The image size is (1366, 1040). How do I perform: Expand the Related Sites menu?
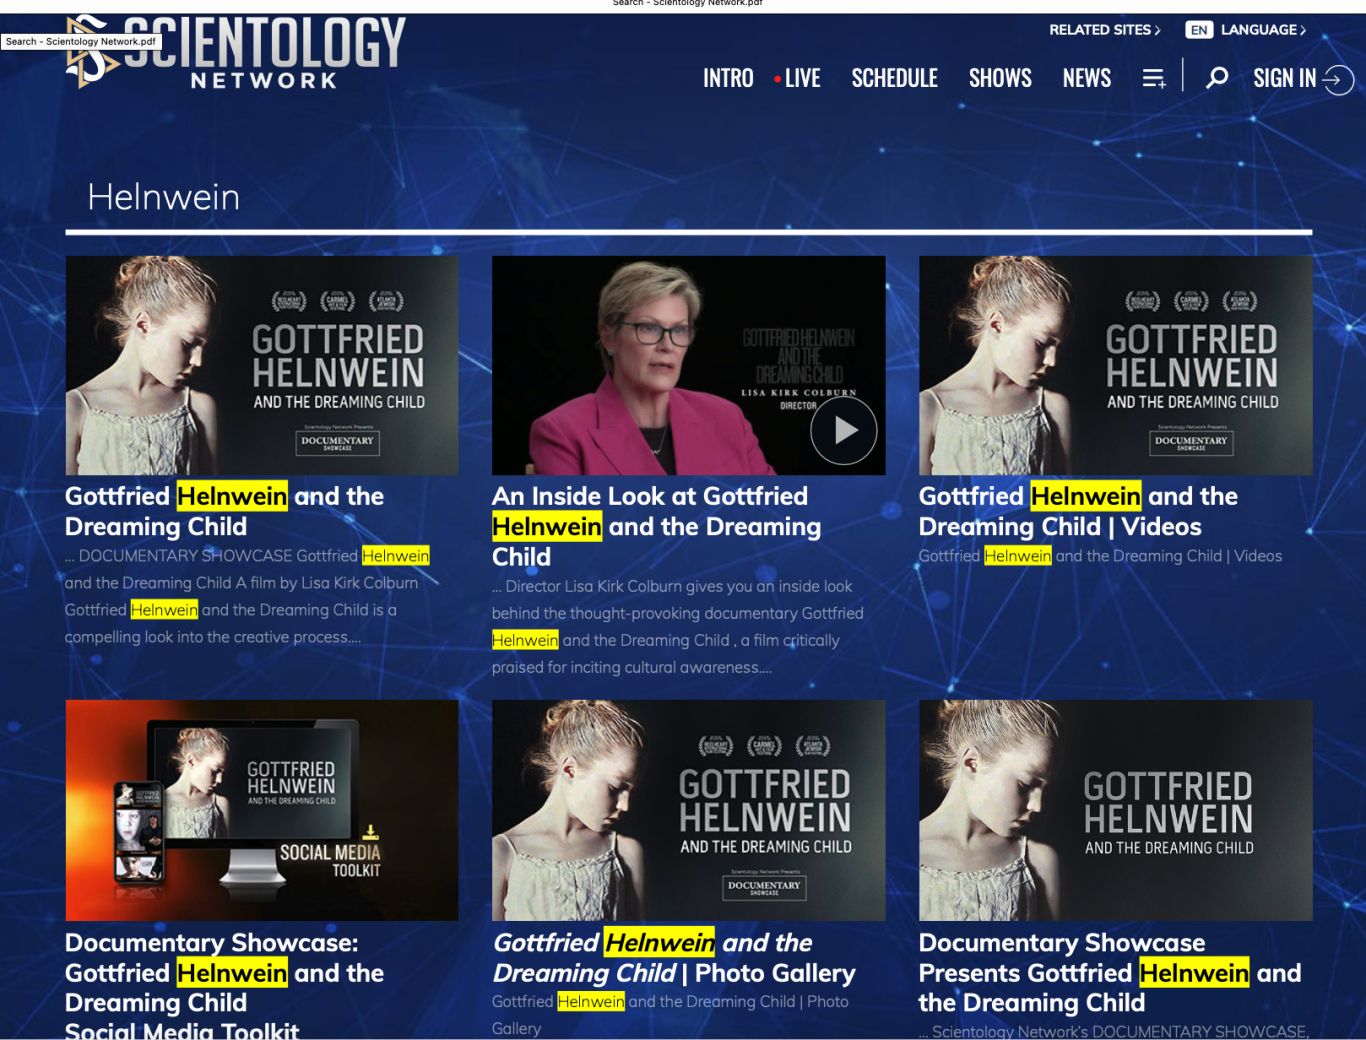(1104, 30)
